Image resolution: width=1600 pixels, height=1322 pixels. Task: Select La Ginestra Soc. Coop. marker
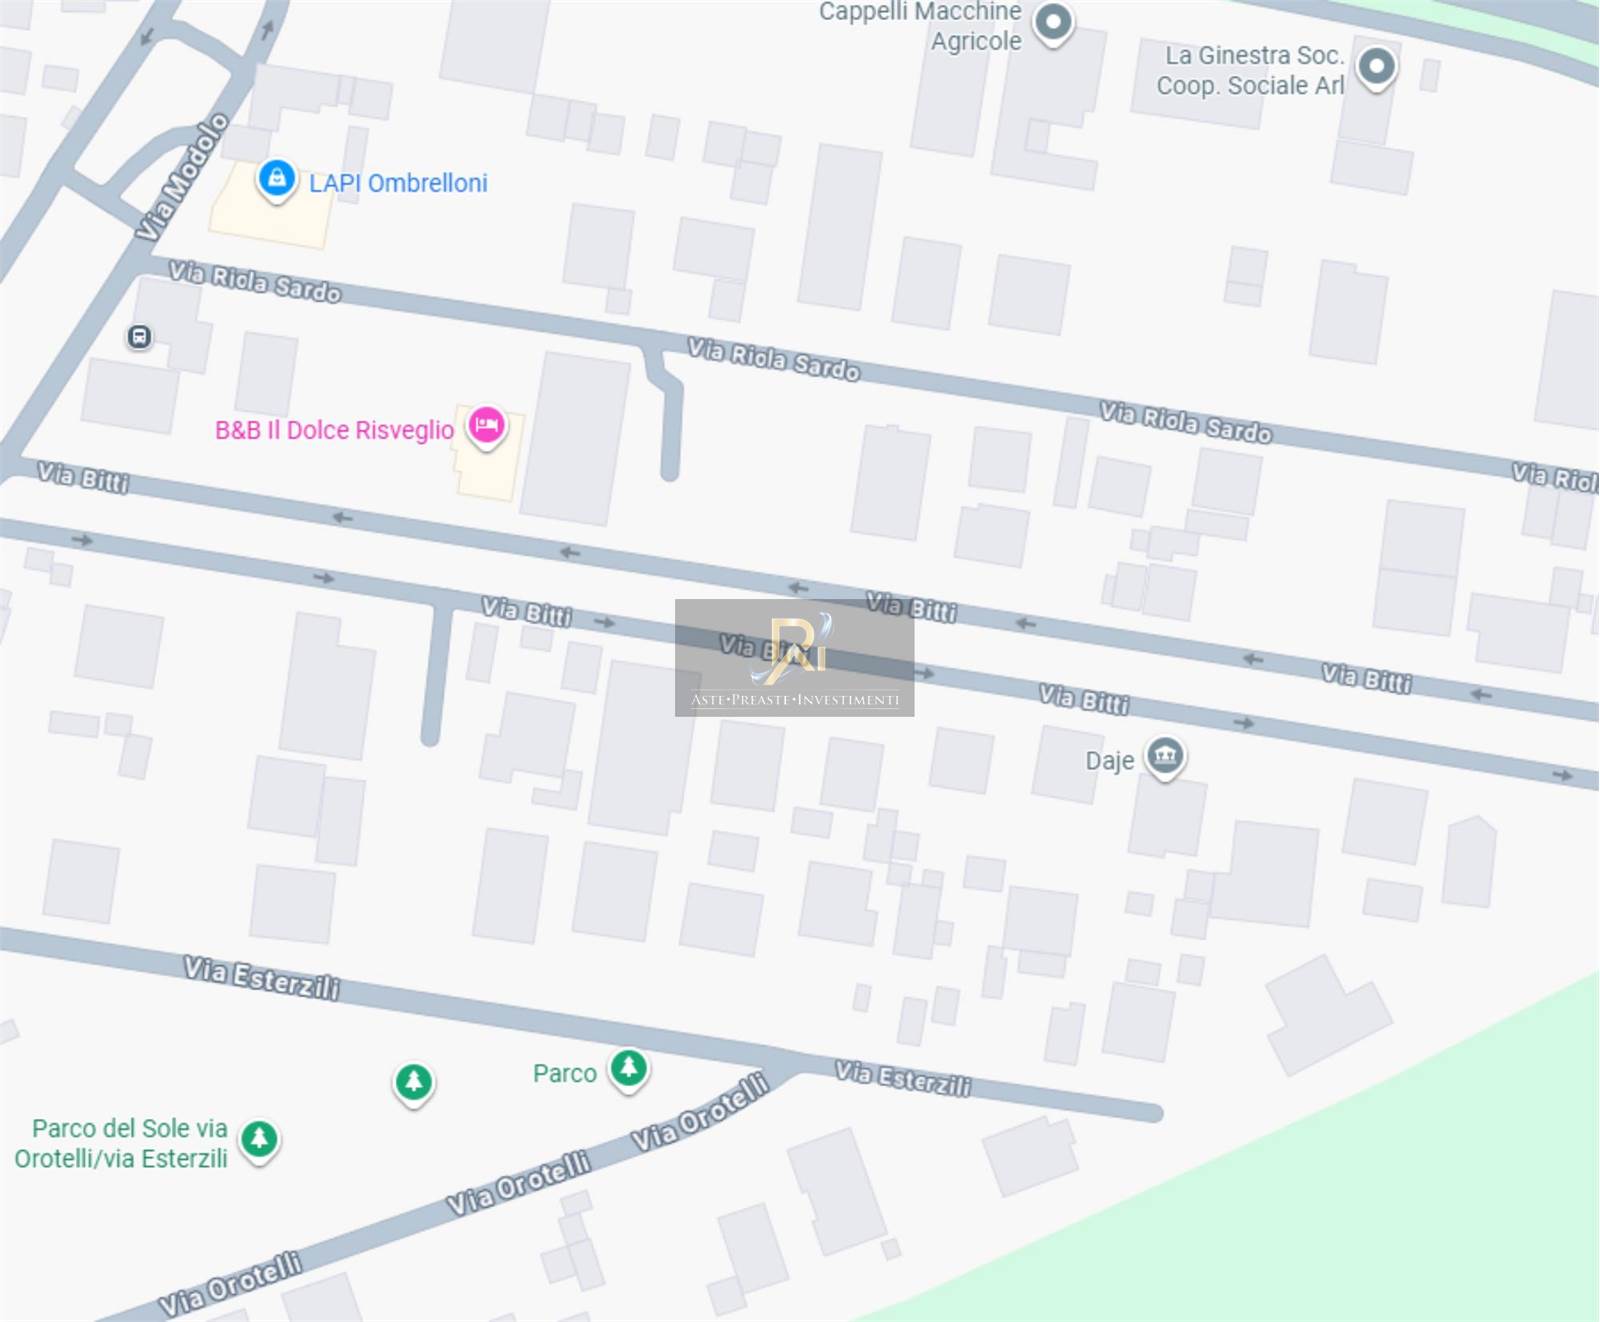point(1376,68)
